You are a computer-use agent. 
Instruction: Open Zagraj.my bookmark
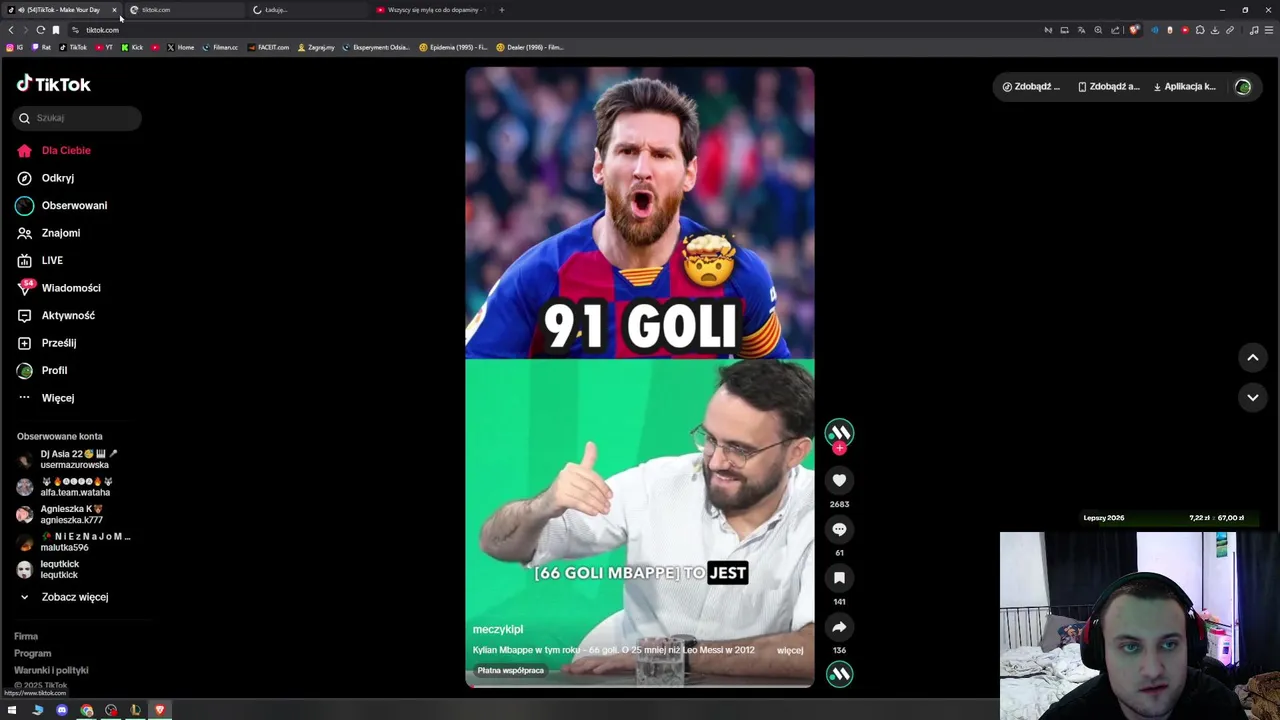pos(316,47)
